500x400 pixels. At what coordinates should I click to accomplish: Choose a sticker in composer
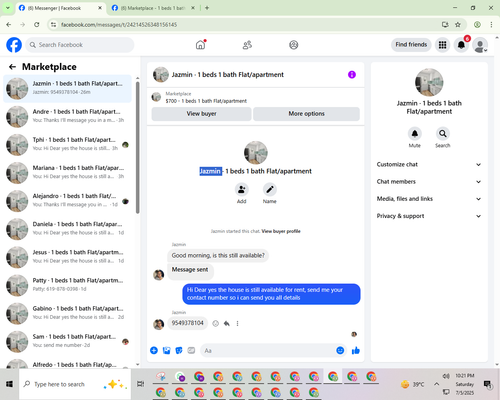pyautogui.click(x=179, y=350)
